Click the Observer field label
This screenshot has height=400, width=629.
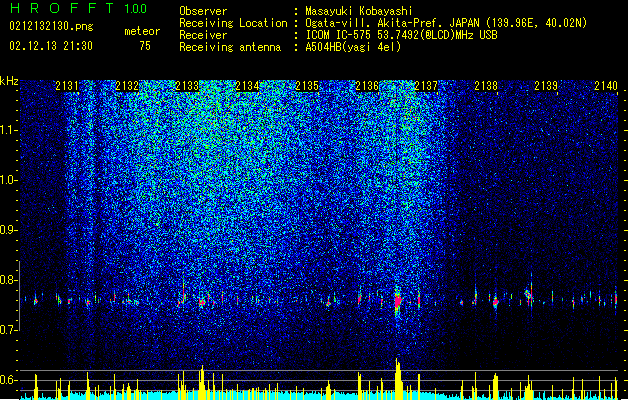click(x=203, y=11)
